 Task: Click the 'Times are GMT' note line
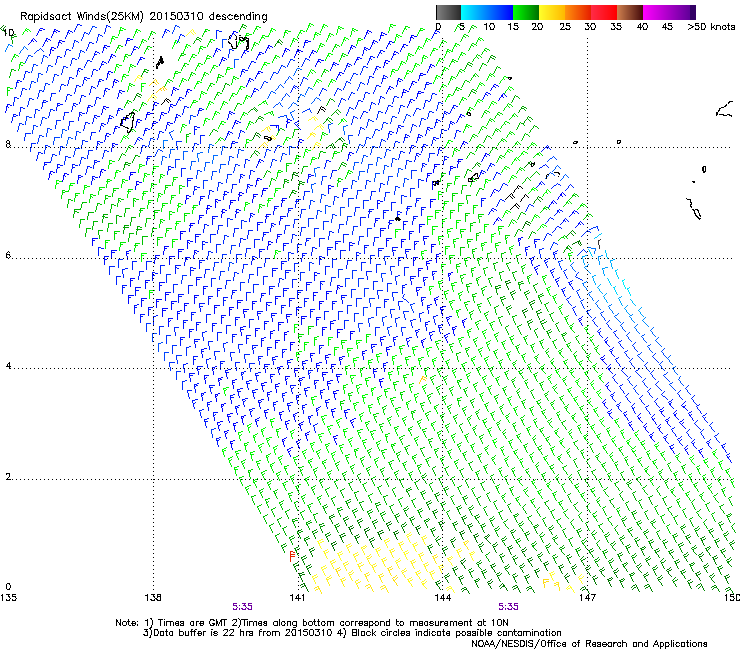tap(312, 623)
